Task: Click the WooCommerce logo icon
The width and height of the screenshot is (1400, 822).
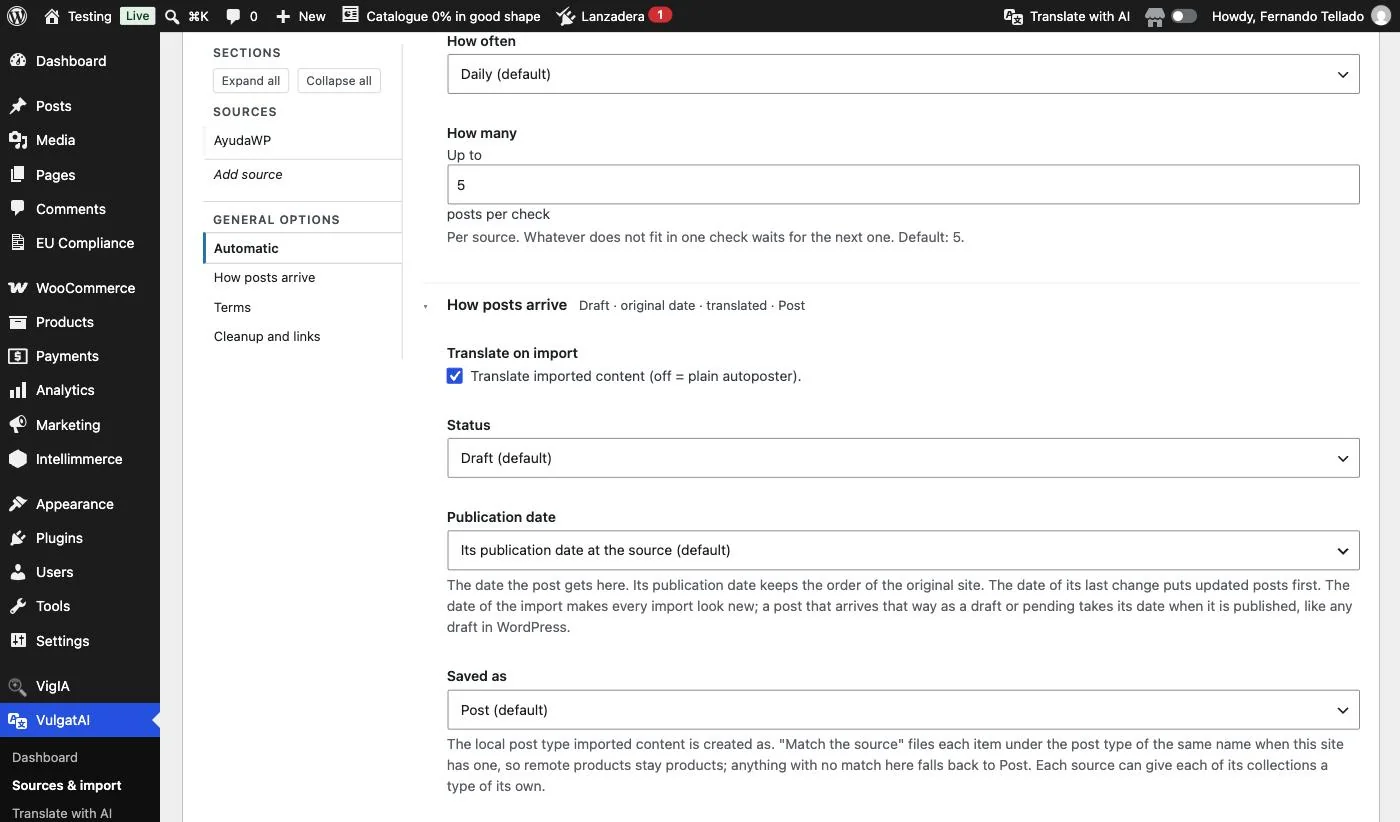Action: tap(18, 288)
